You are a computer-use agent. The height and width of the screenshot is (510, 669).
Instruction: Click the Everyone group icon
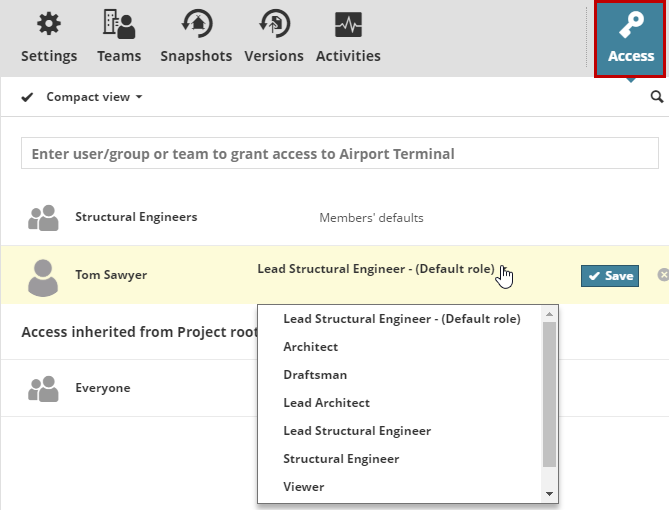coord(43,388)
